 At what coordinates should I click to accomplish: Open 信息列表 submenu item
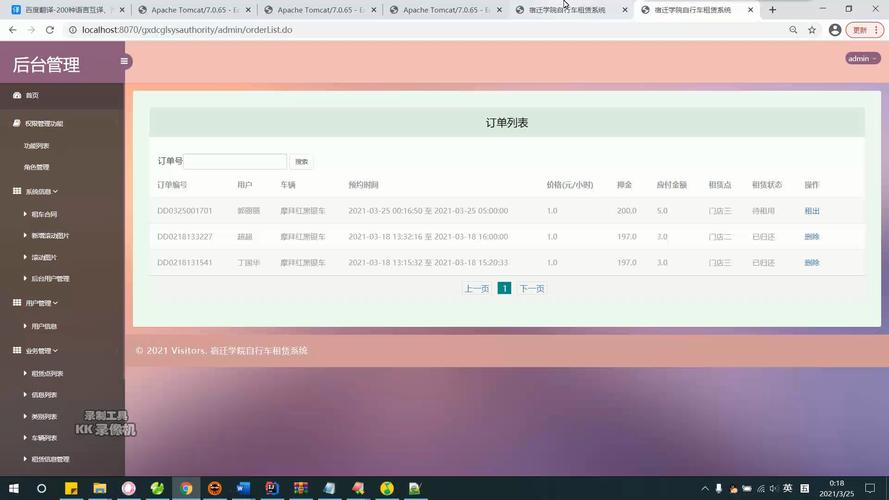pos(44,395)
